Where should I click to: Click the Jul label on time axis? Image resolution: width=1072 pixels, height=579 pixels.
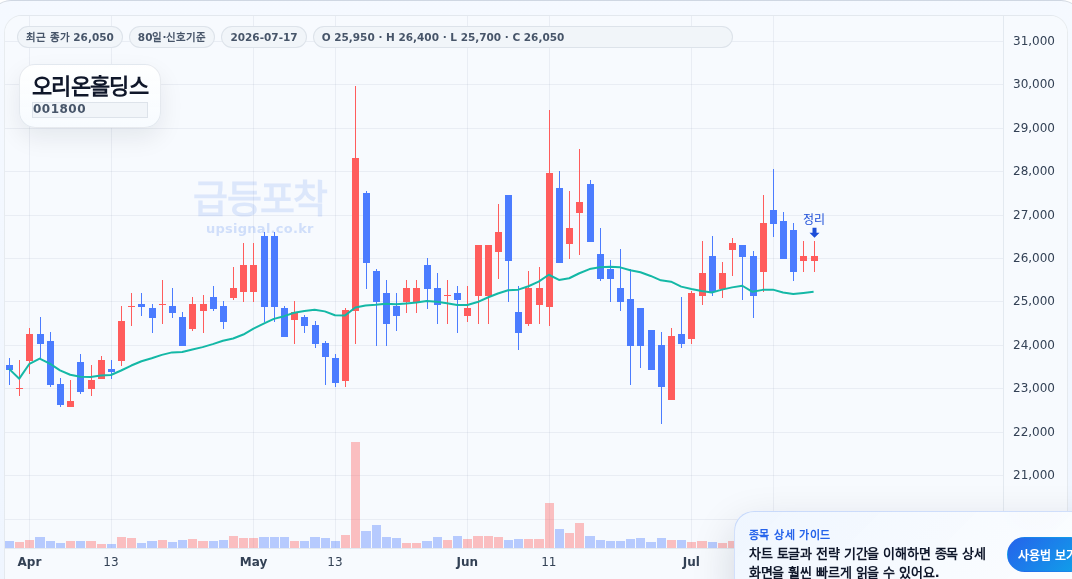pos(691,562)
